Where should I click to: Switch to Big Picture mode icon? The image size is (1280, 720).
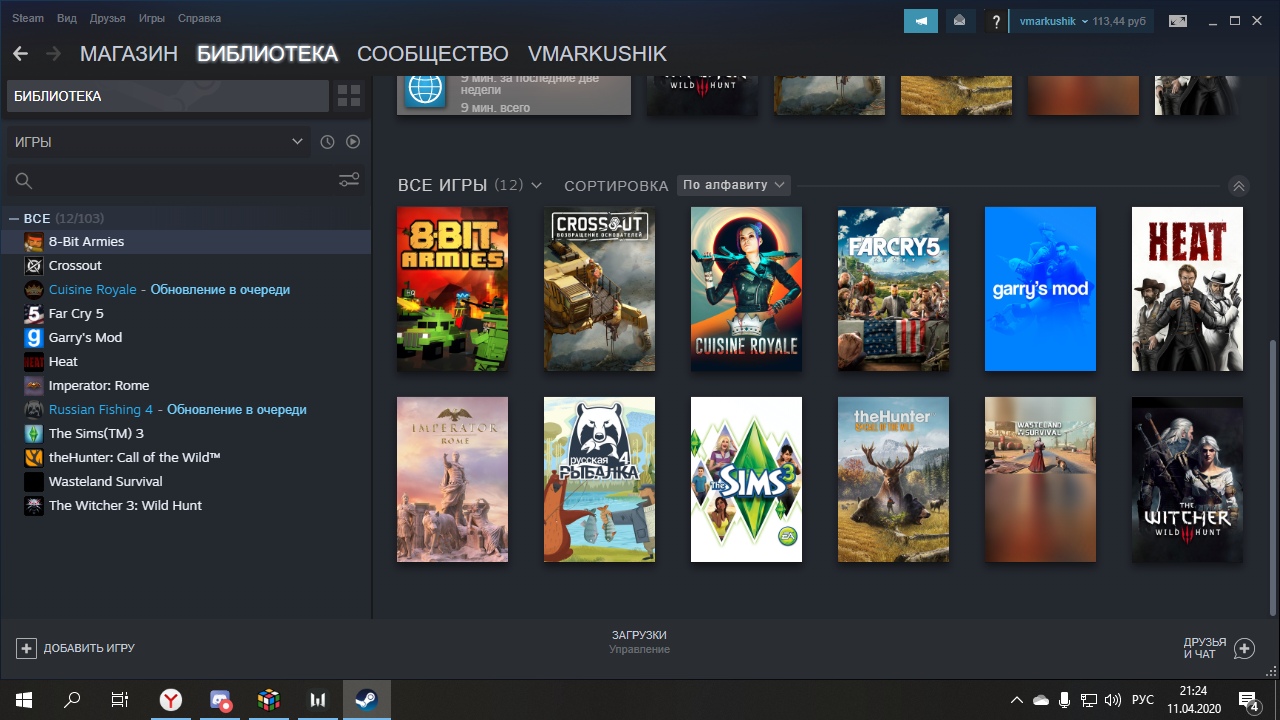click(x=1178, y=20)
